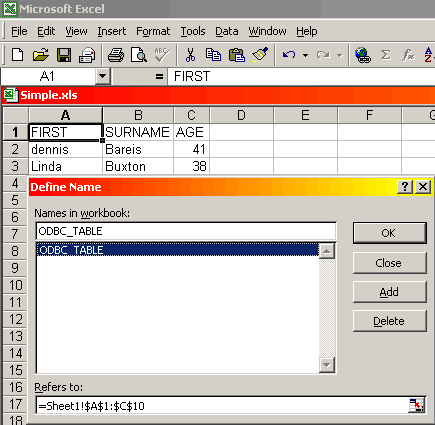The width and height of the screenshot is (435, 425).
Task: Open the Format menu
Action: 153,31
